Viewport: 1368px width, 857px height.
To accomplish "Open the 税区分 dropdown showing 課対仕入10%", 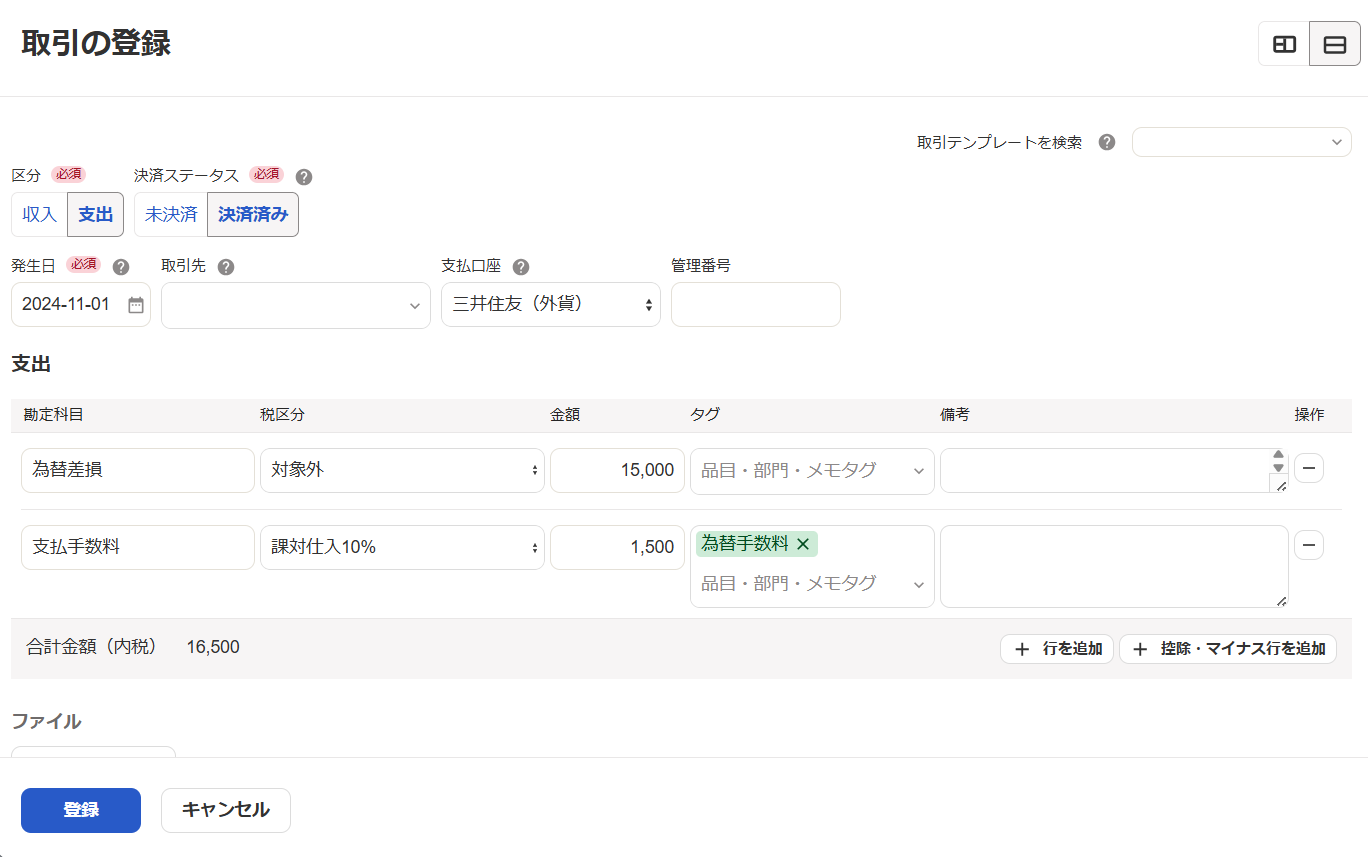I will [x=402, y=547].
